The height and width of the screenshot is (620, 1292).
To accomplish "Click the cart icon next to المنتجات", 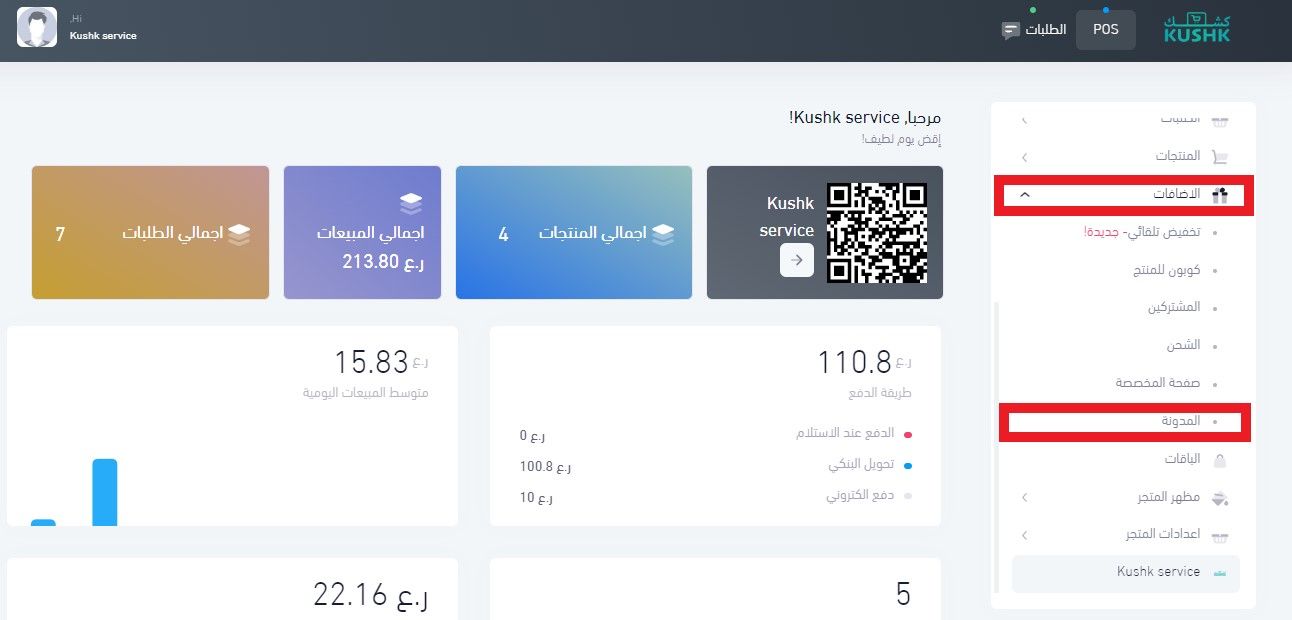I will tap(1219, 157).
